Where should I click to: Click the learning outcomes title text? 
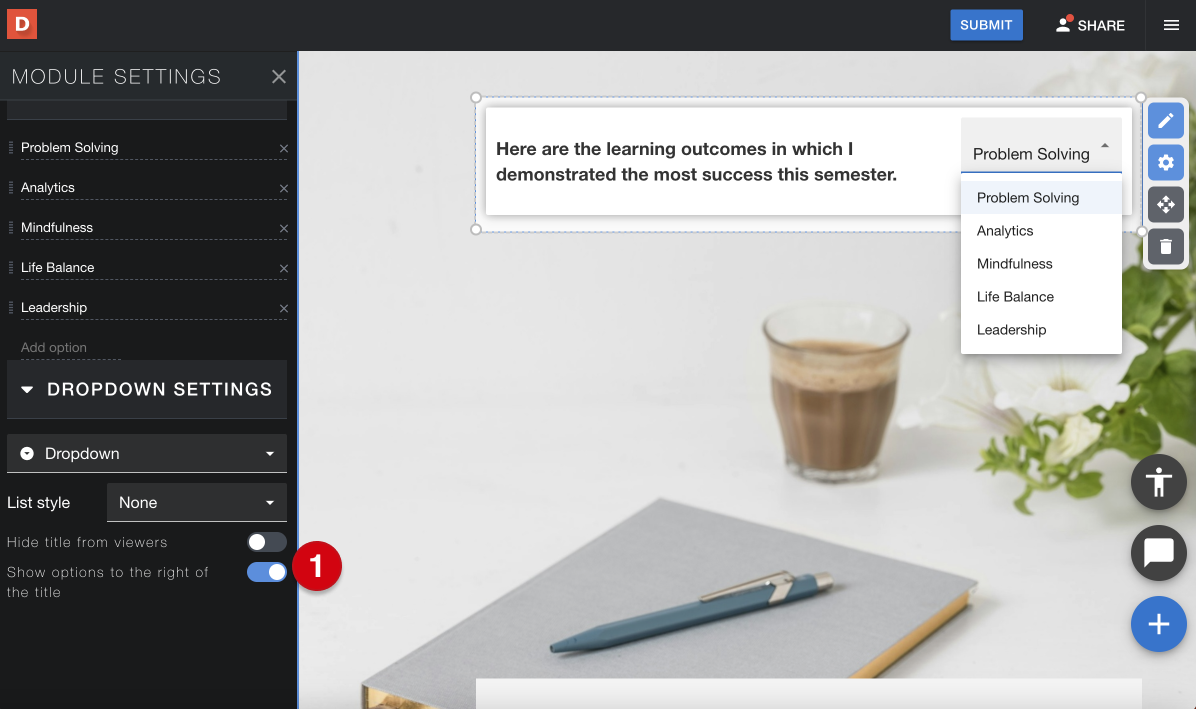pyautogui.click(x=696, y=162)
